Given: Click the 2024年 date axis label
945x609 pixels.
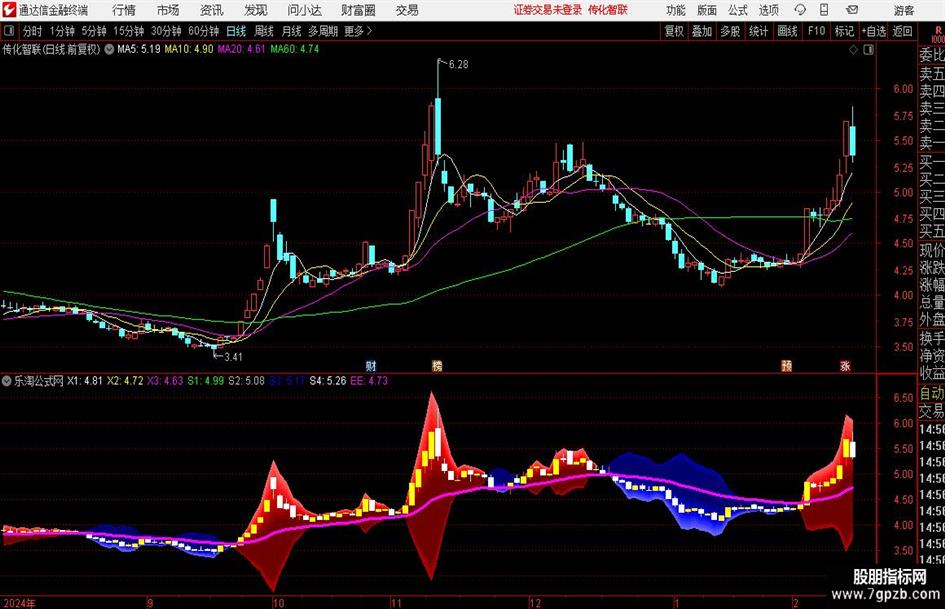Looking at the screenshot, I should (19, 603).
